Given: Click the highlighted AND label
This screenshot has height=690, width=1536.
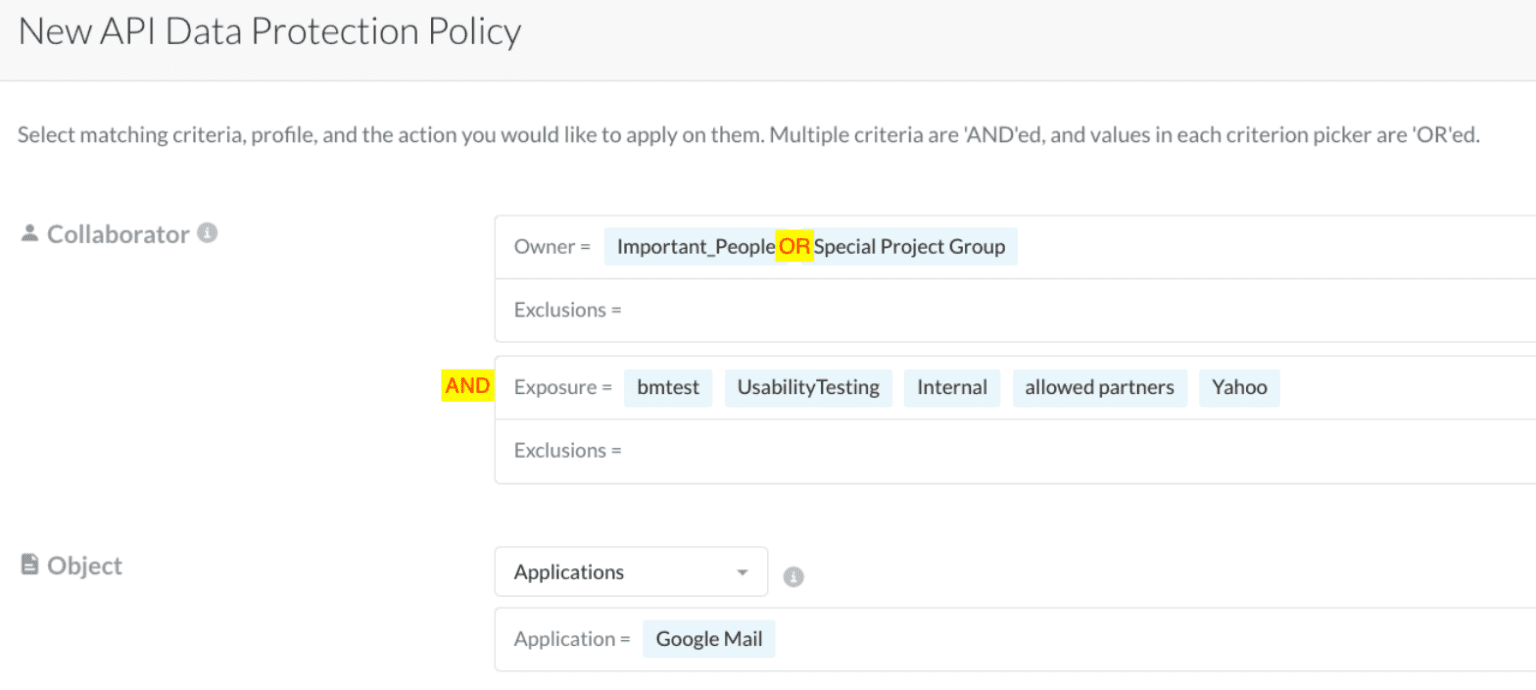Looking at the screenshot, I should [466, 385].
